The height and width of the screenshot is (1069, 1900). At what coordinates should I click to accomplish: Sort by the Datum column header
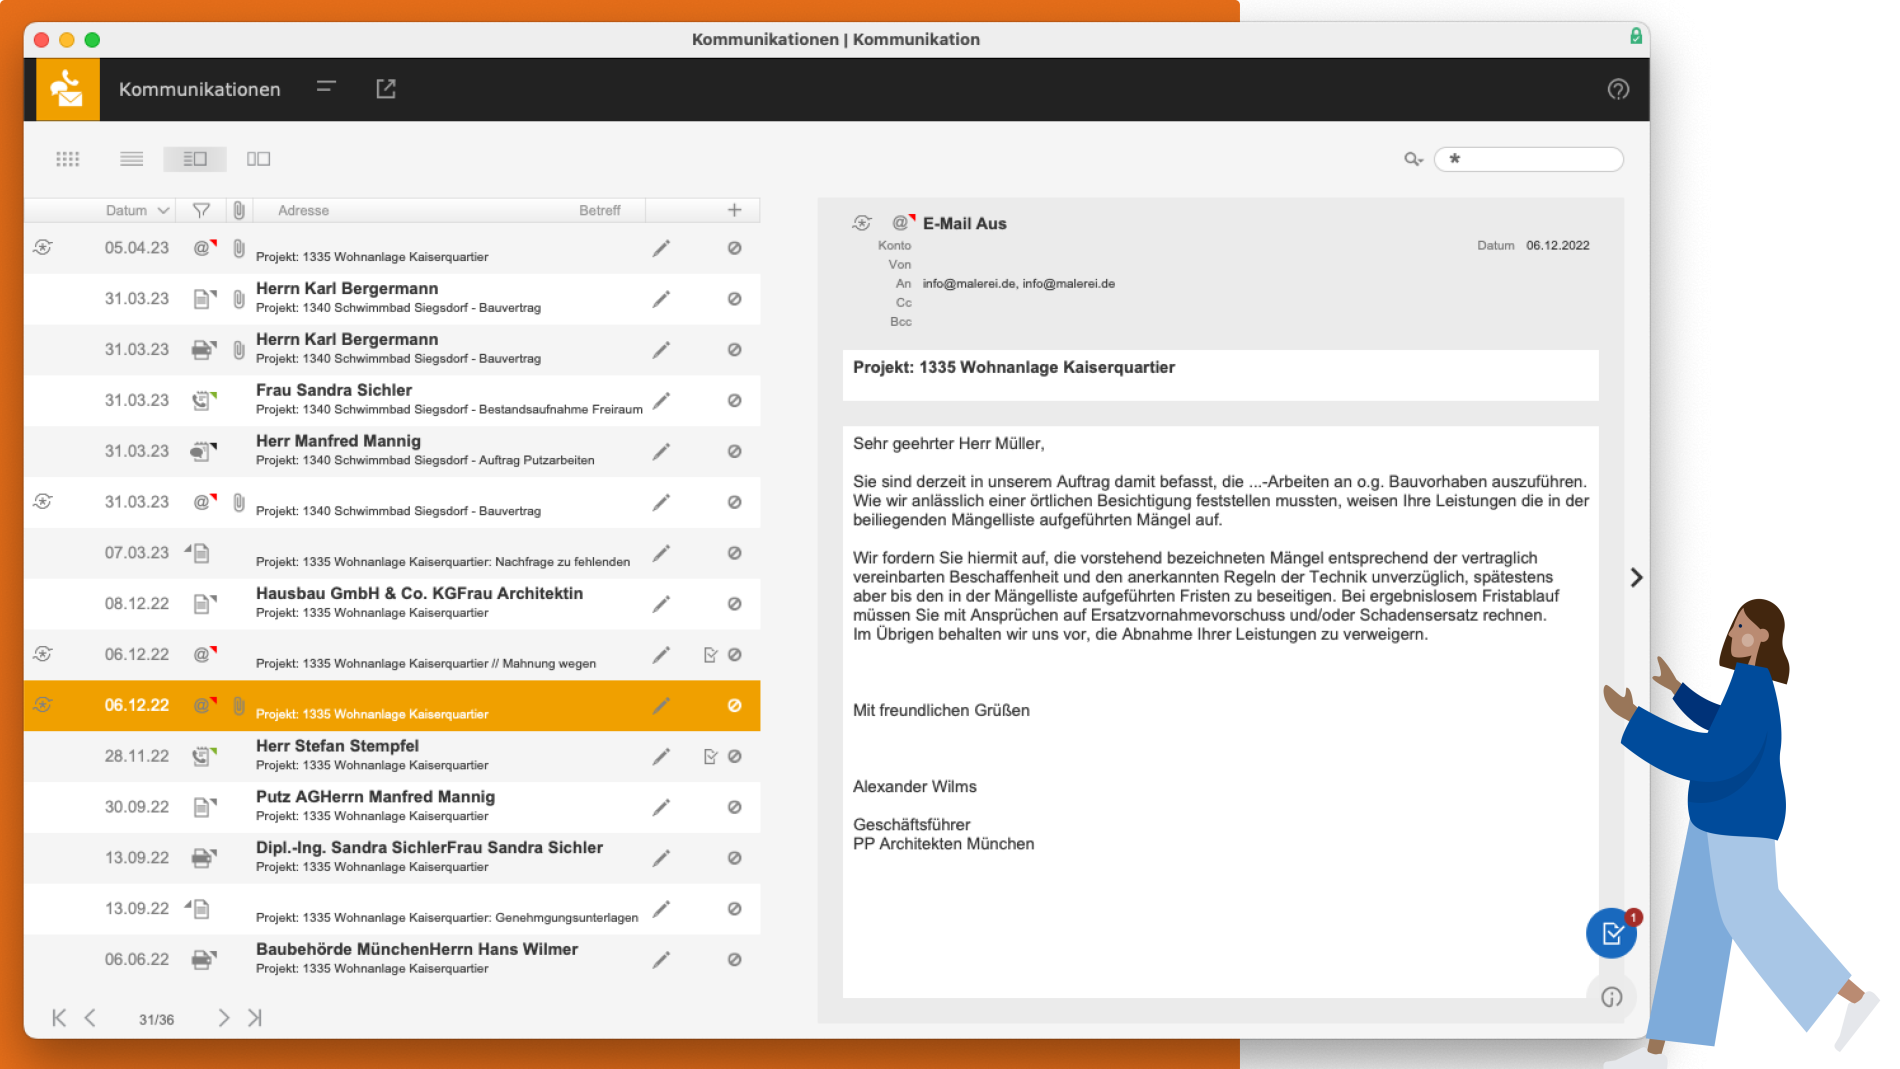137,210
